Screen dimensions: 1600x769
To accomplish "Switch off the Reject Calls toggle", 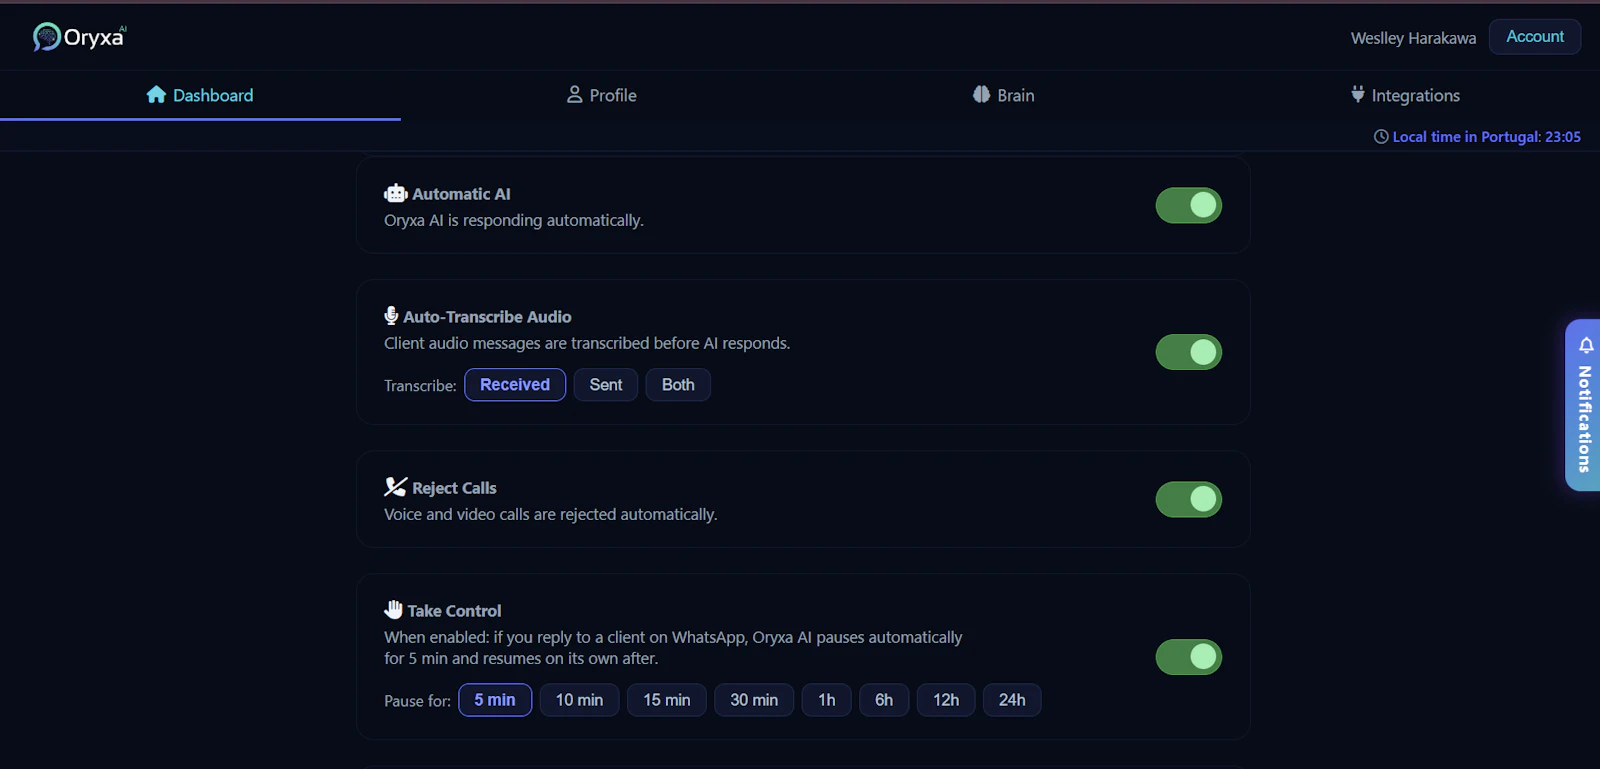I will [1189, 499].
